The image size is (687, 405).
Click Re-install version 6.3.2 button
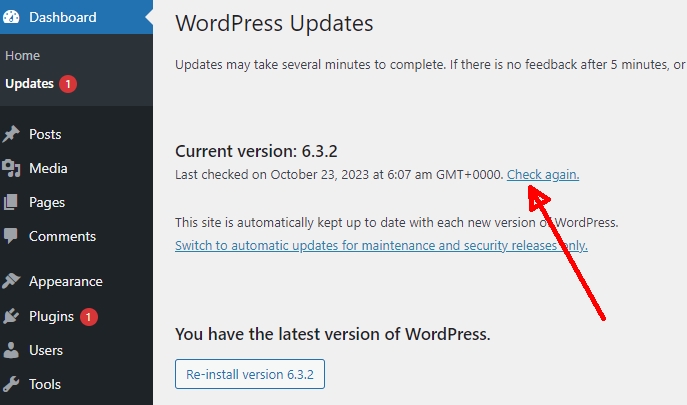tap(250, 374)
